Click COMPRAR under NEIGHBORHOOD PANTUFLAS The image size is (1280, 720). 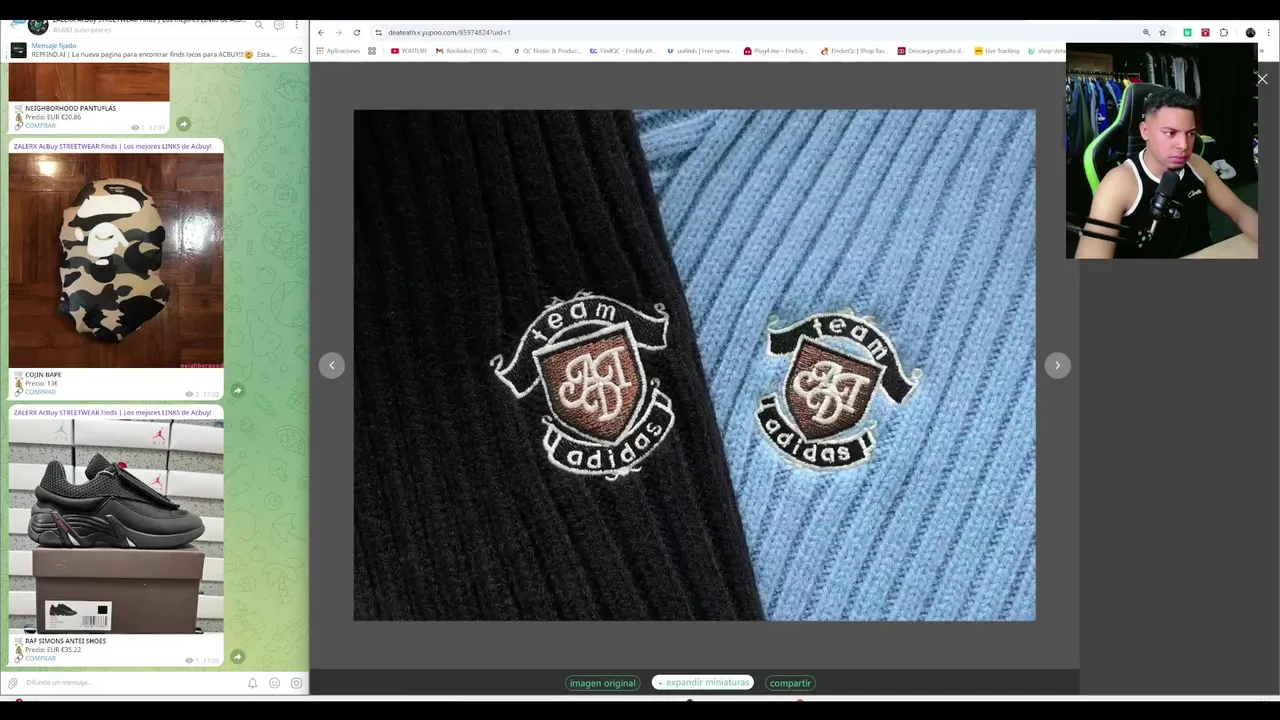tap(40, 126)
